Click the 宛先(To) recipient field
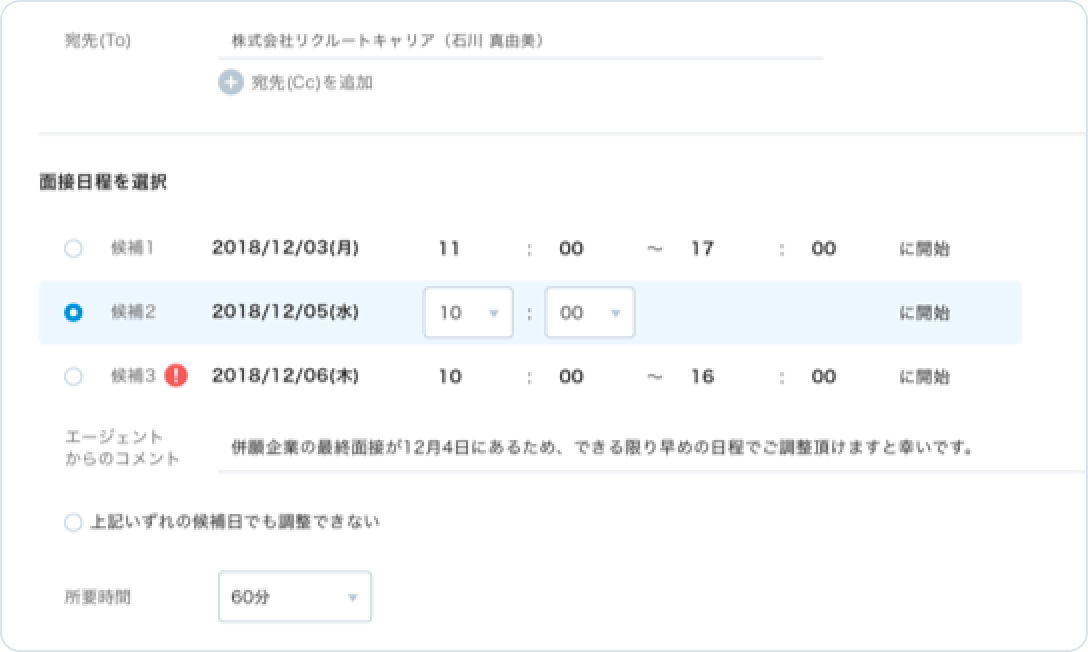This screenshot has width=1088, height=652. (x=520, y=41)
